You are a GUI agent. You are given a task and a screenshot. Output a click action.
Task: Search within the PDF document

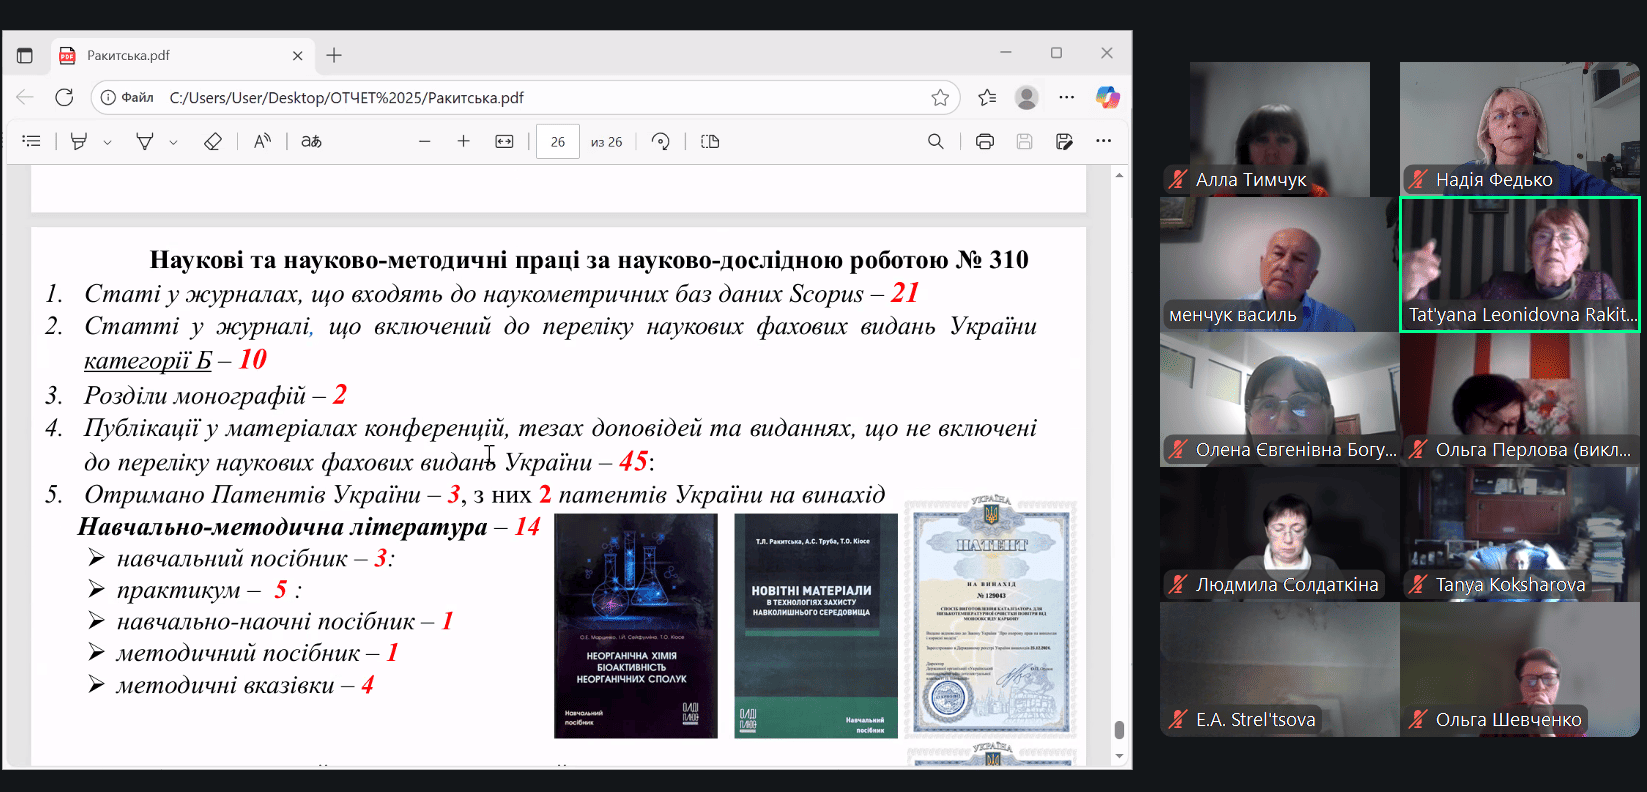point(935,141)
